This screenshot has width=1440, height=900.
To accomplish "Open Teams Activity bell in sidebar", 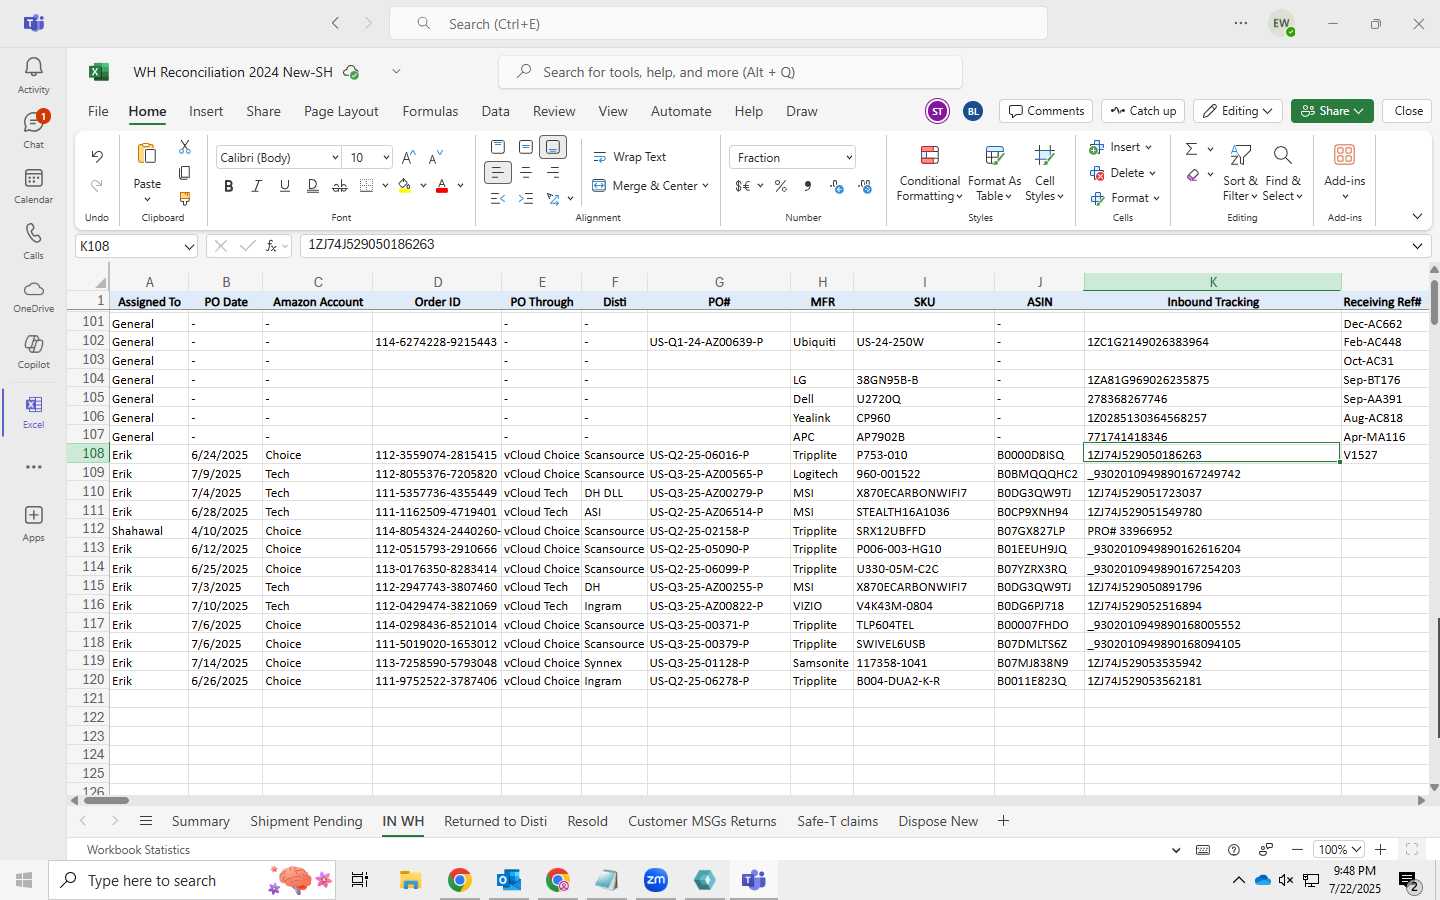I will click(33, 75).
